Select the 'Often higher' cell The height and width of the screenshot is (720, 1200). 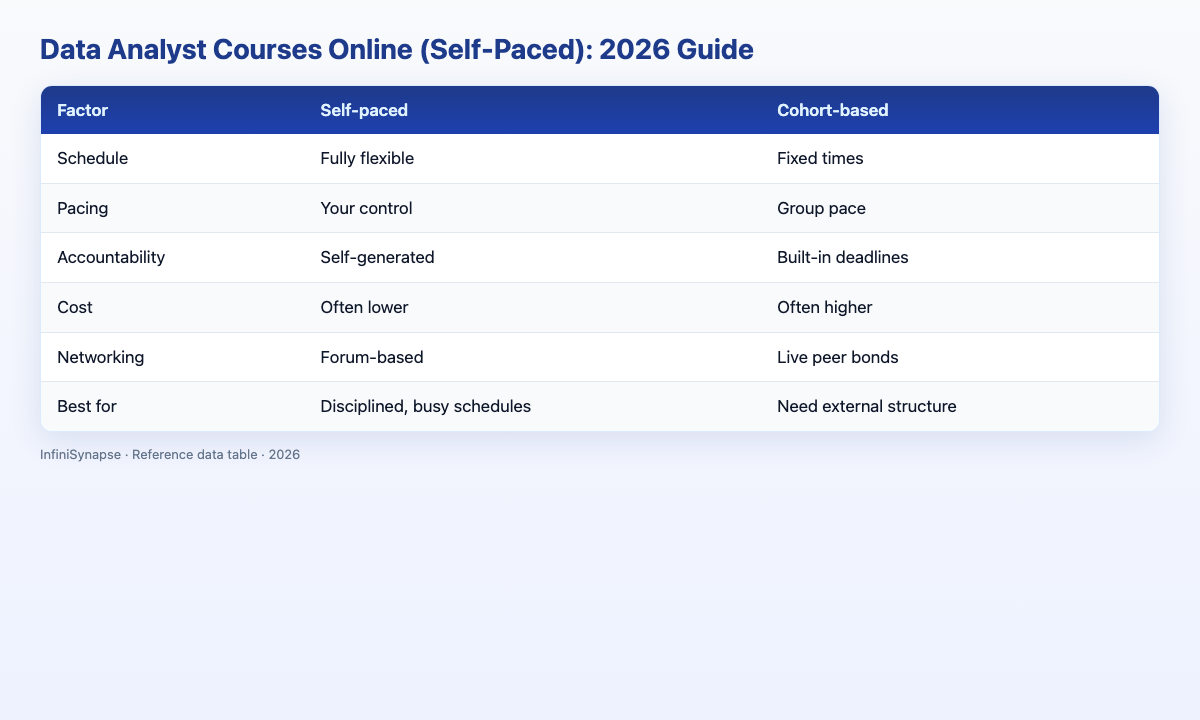tap(825, 307)
